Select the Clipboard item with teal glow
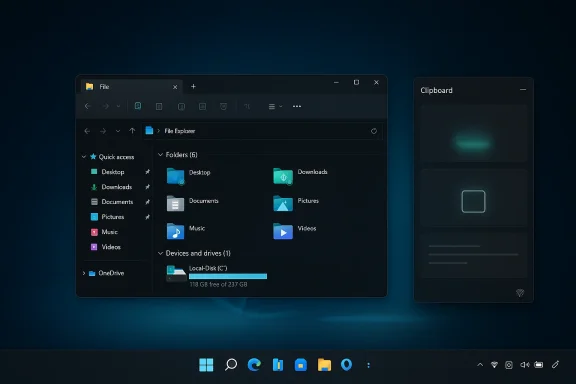The height and width of the screenshot is (384, 576). pyautogui.click(x=474, y=133)
